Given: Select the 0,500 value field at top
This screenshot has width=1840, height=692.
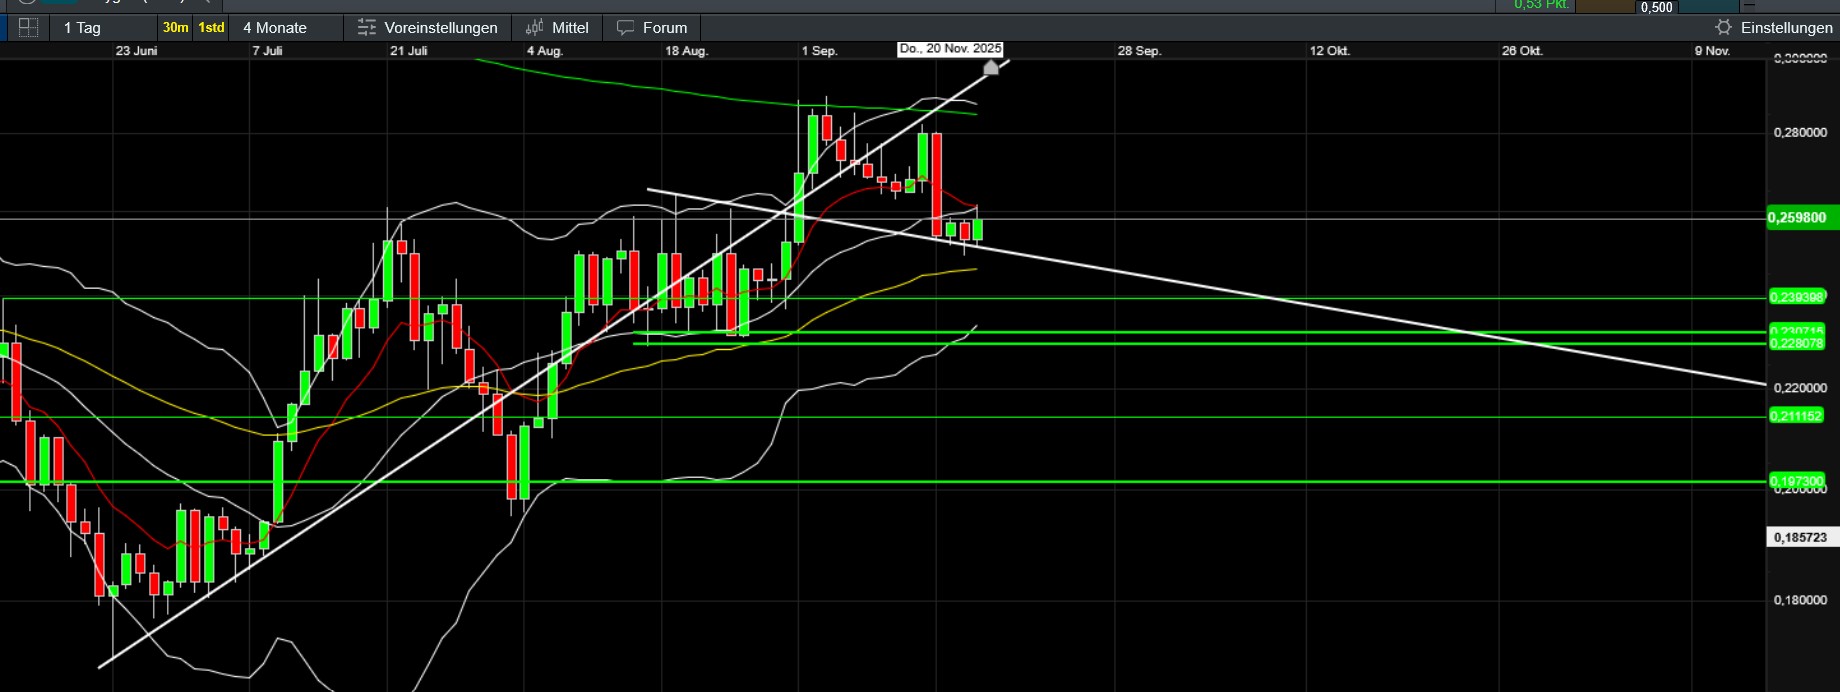Looking at the screenshot, I should click(1657, 7).
